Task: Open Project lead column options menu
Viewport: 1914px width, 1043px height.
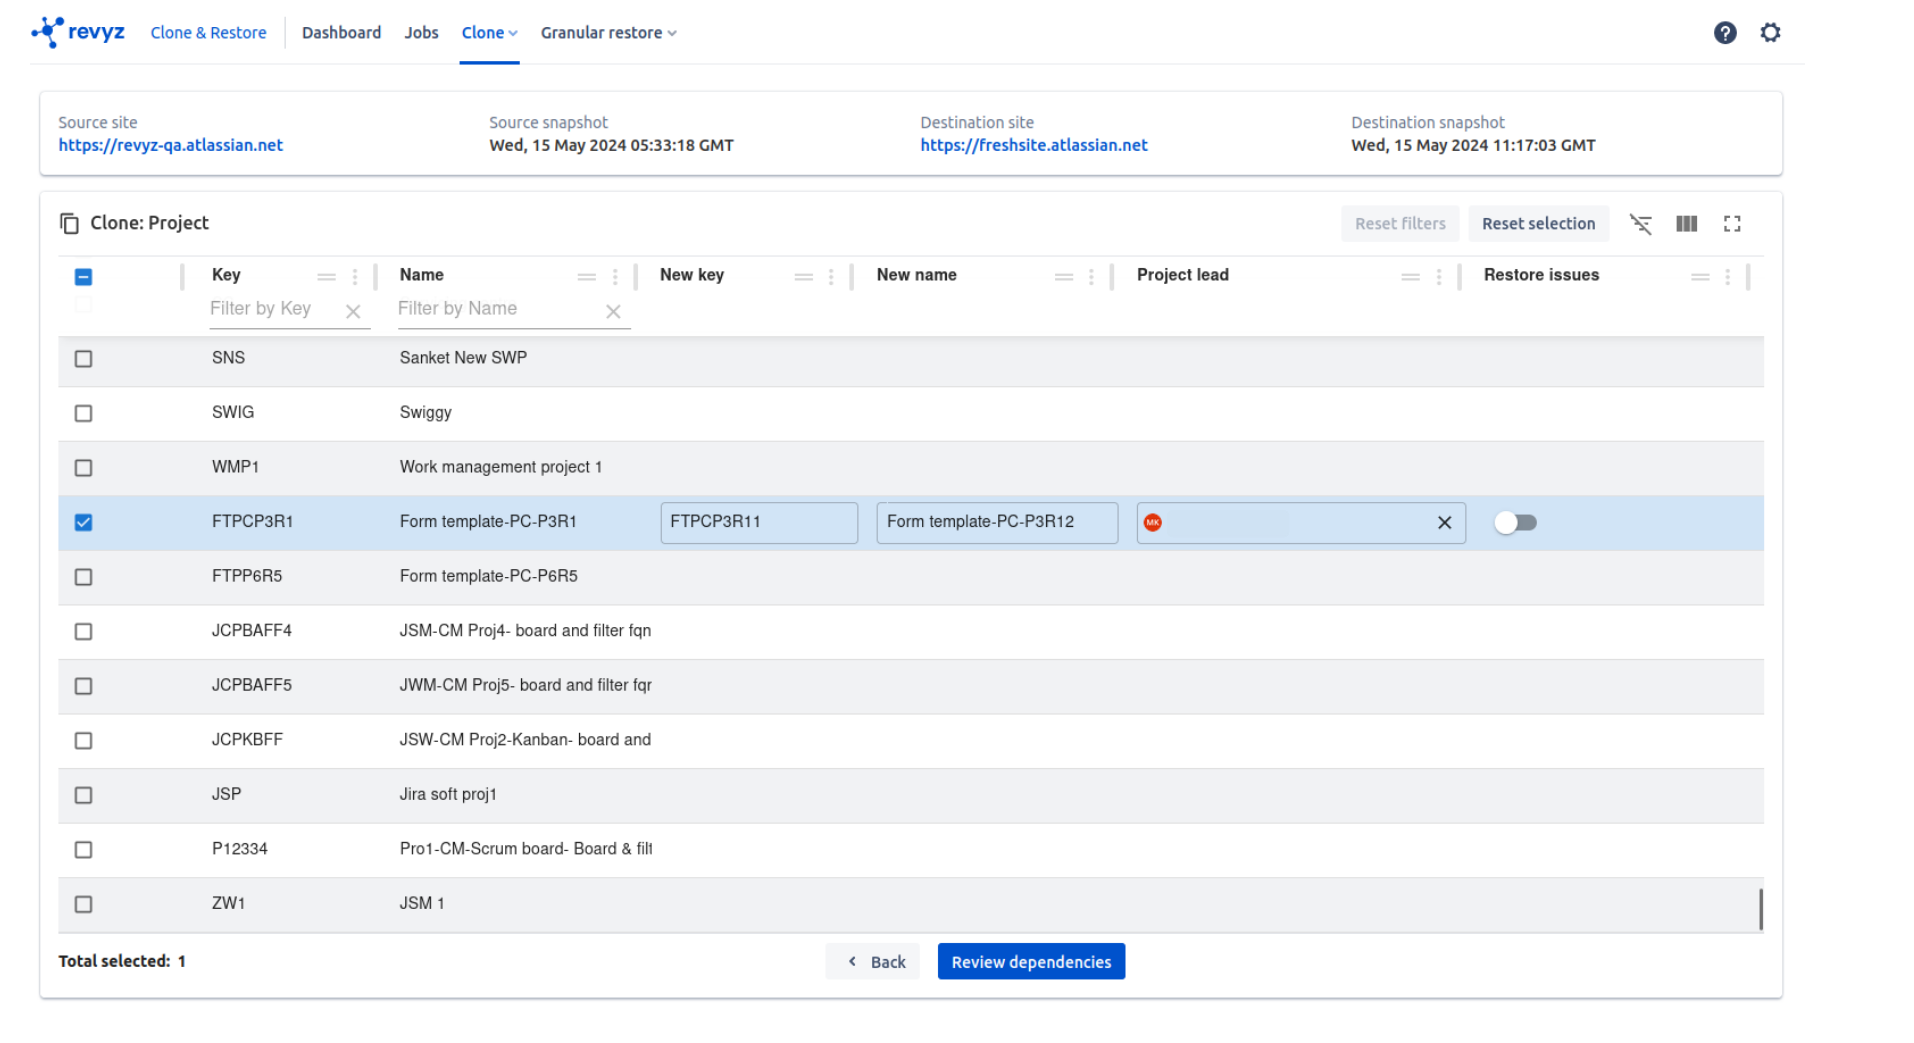Action: 1438,277
